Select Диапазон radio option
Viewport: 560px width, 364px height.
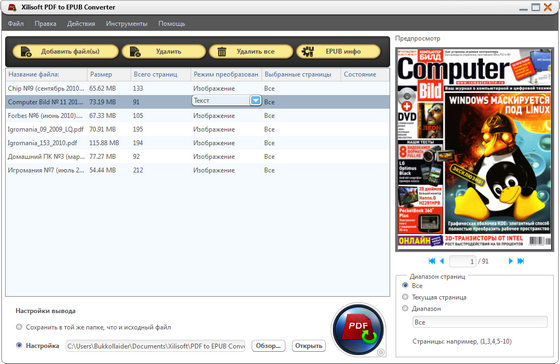pos(405,308)
